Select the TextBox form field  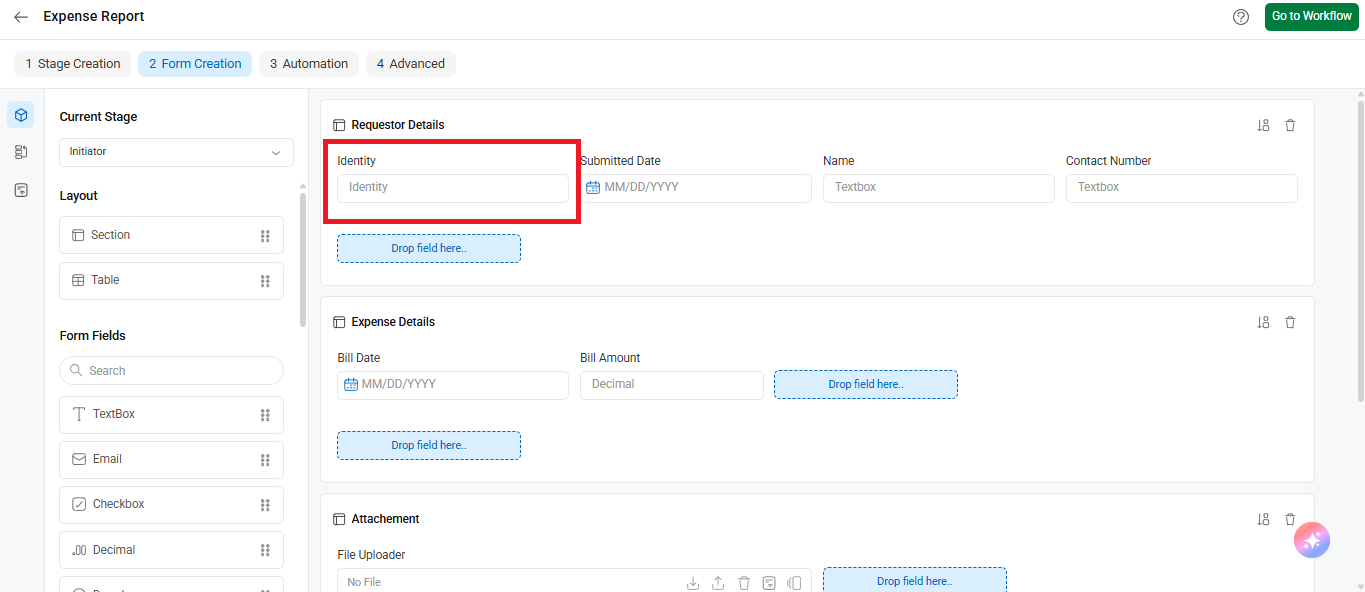point(171,415)
